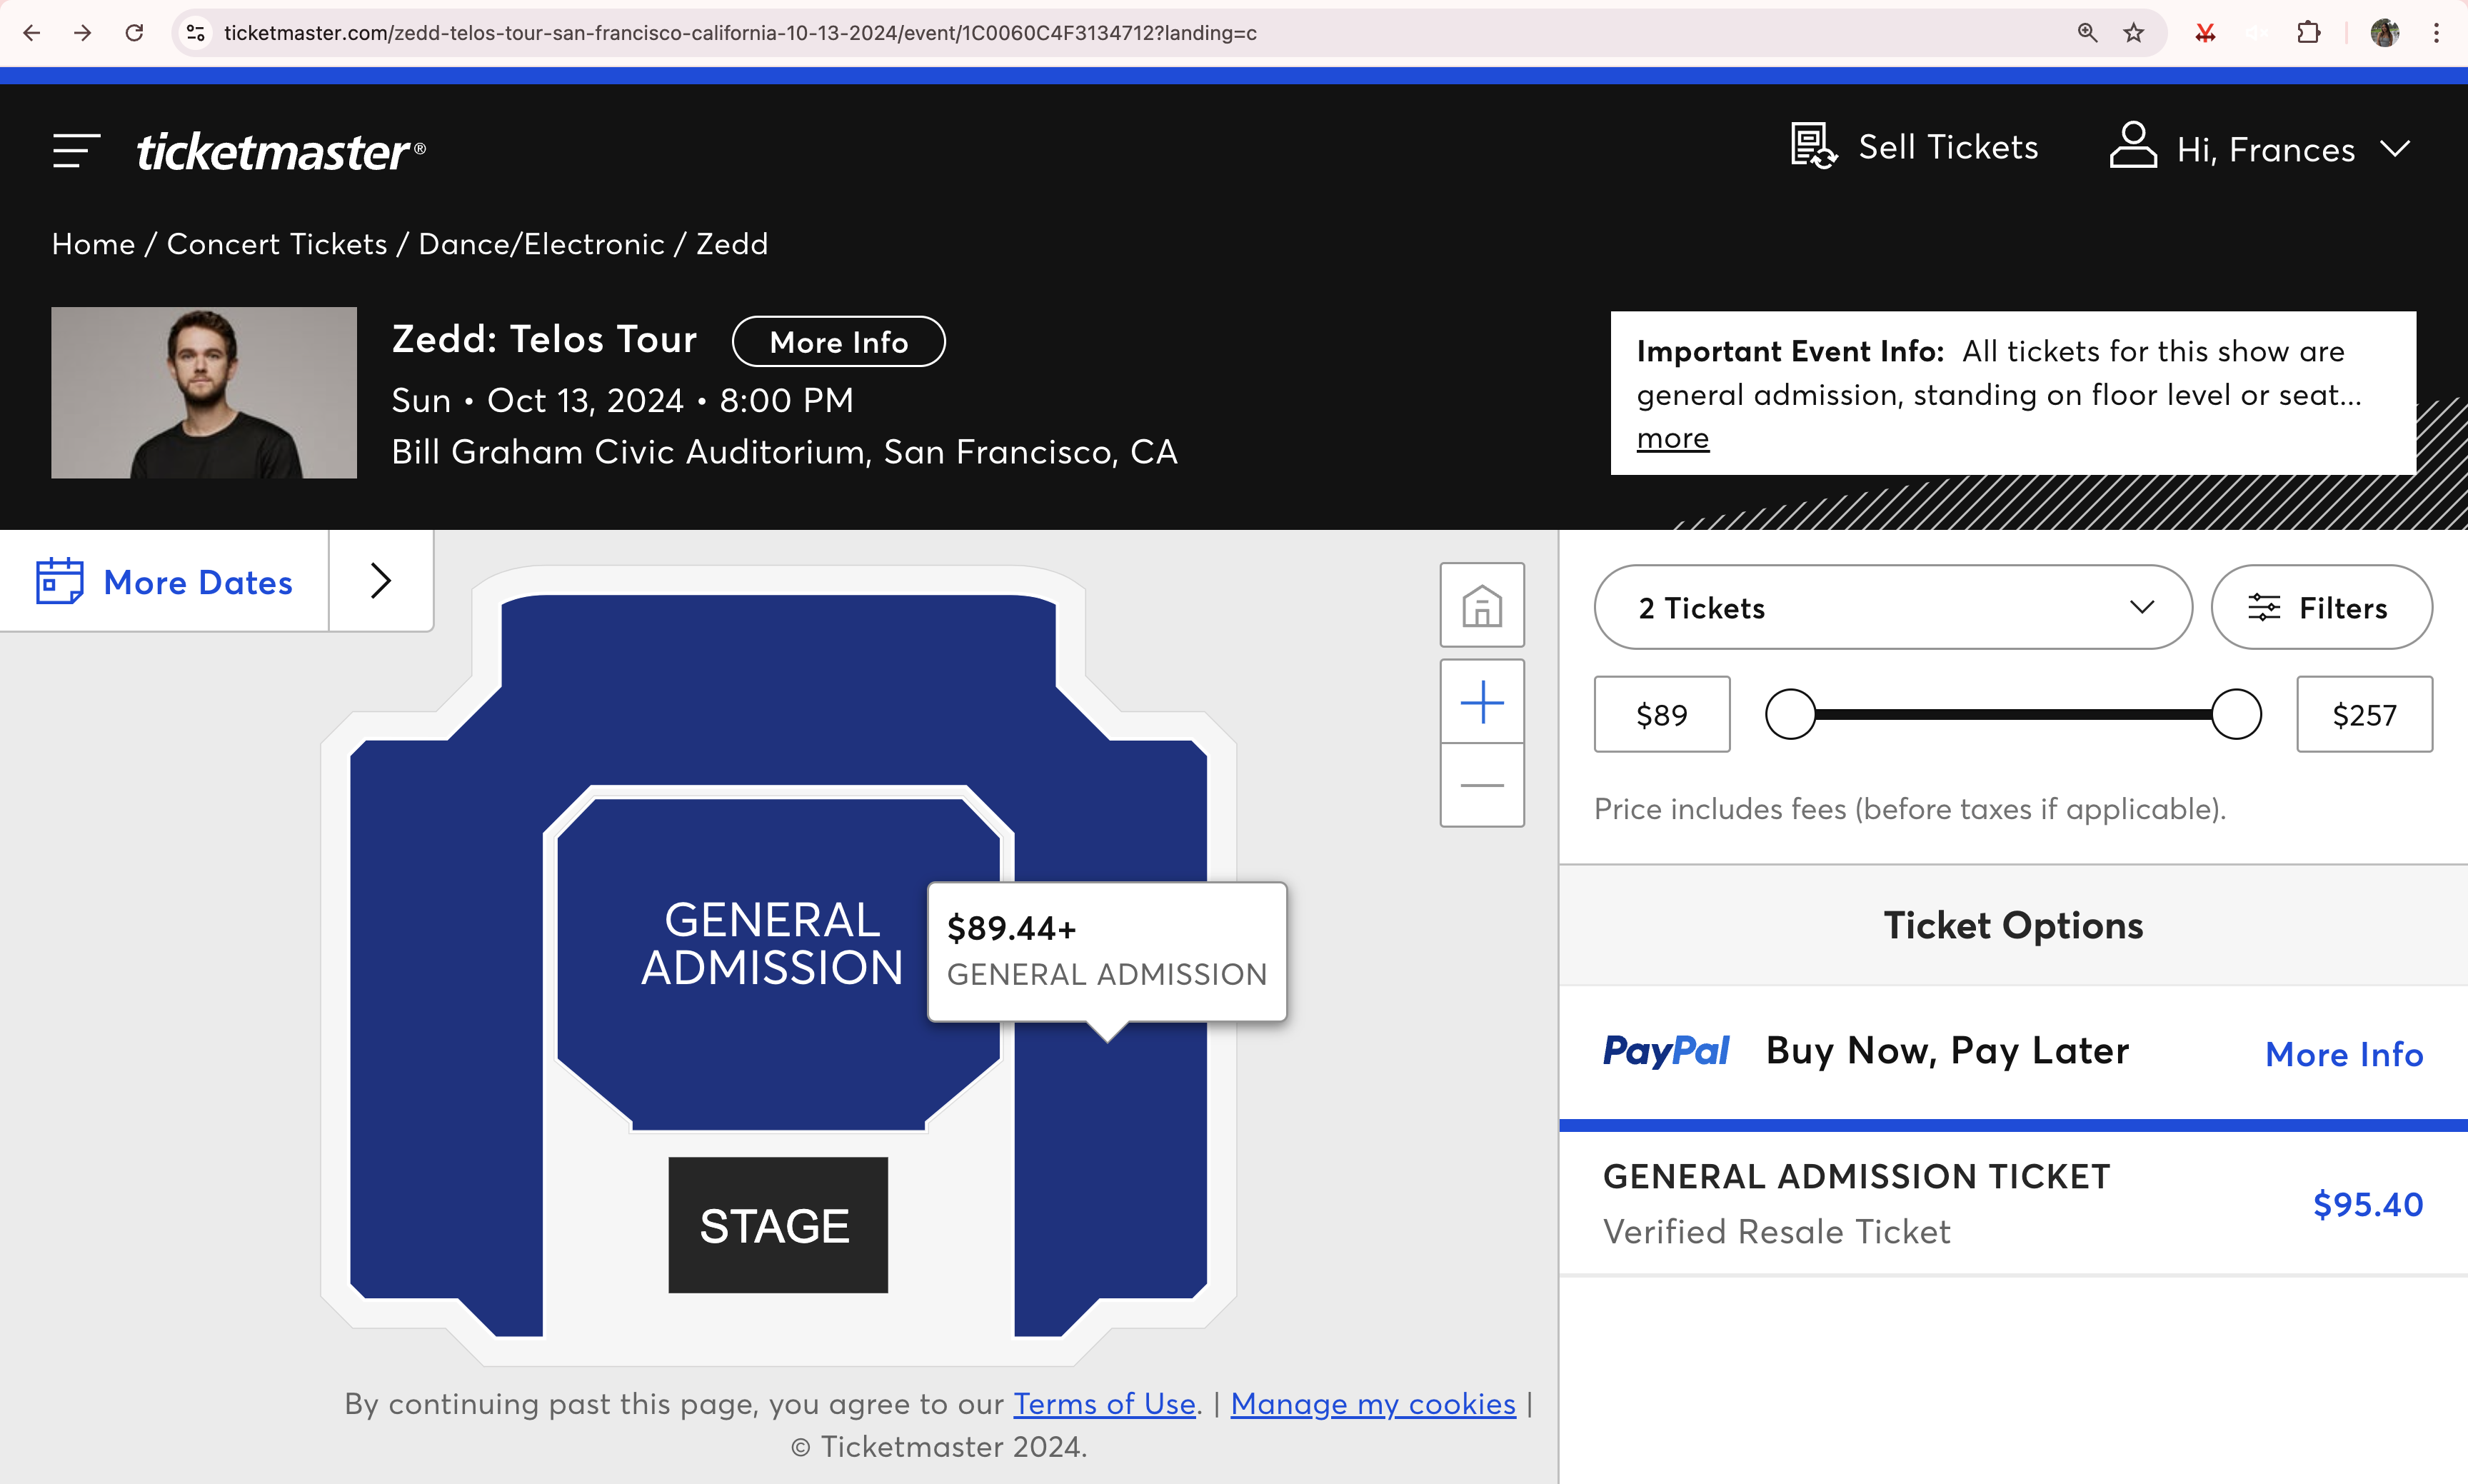Viewport: 2468px width, 1484px height.
Task: Click the maximum price slider handle
Action: [2236, 714]
